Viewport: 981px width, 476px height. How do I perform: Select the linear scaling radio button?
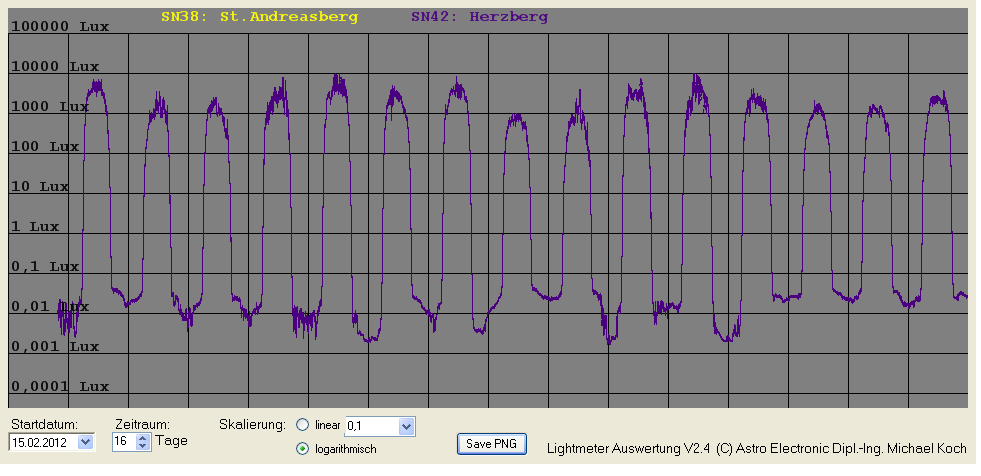[302, 425]
